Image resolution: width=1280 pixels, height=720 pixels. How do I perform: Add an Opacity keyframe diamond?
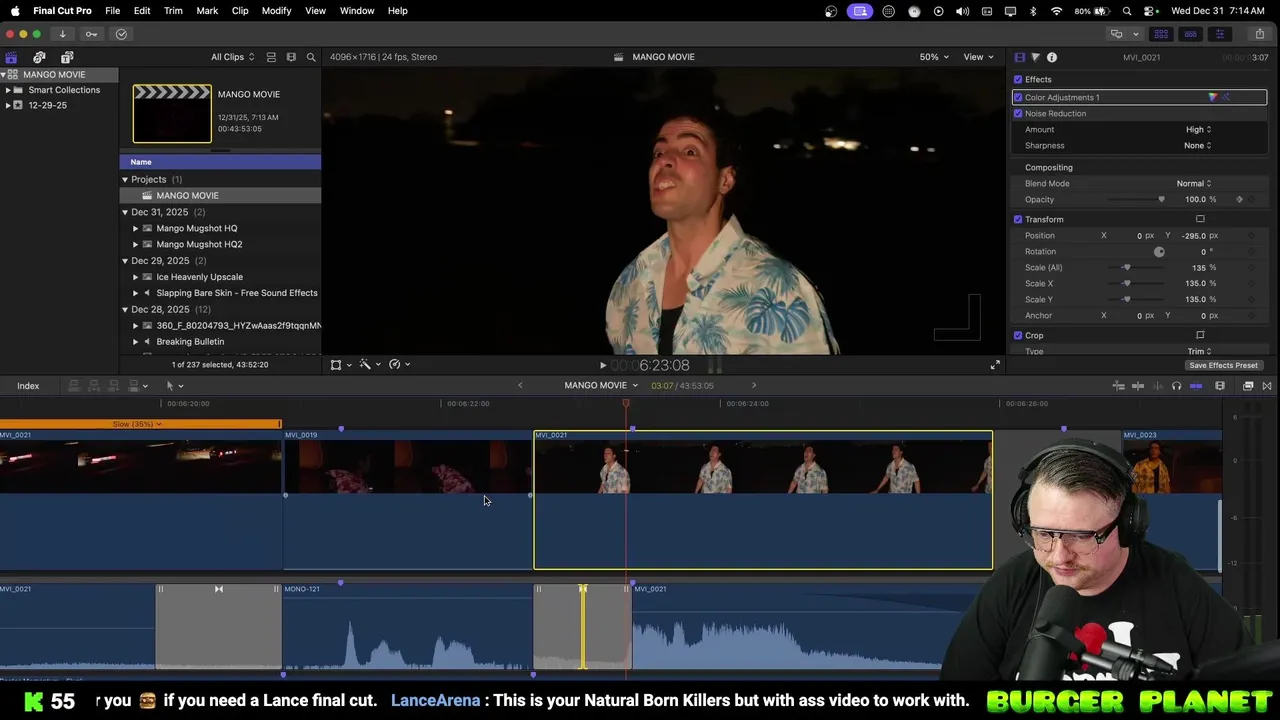pyautogui.click(x=1239, y=199)
